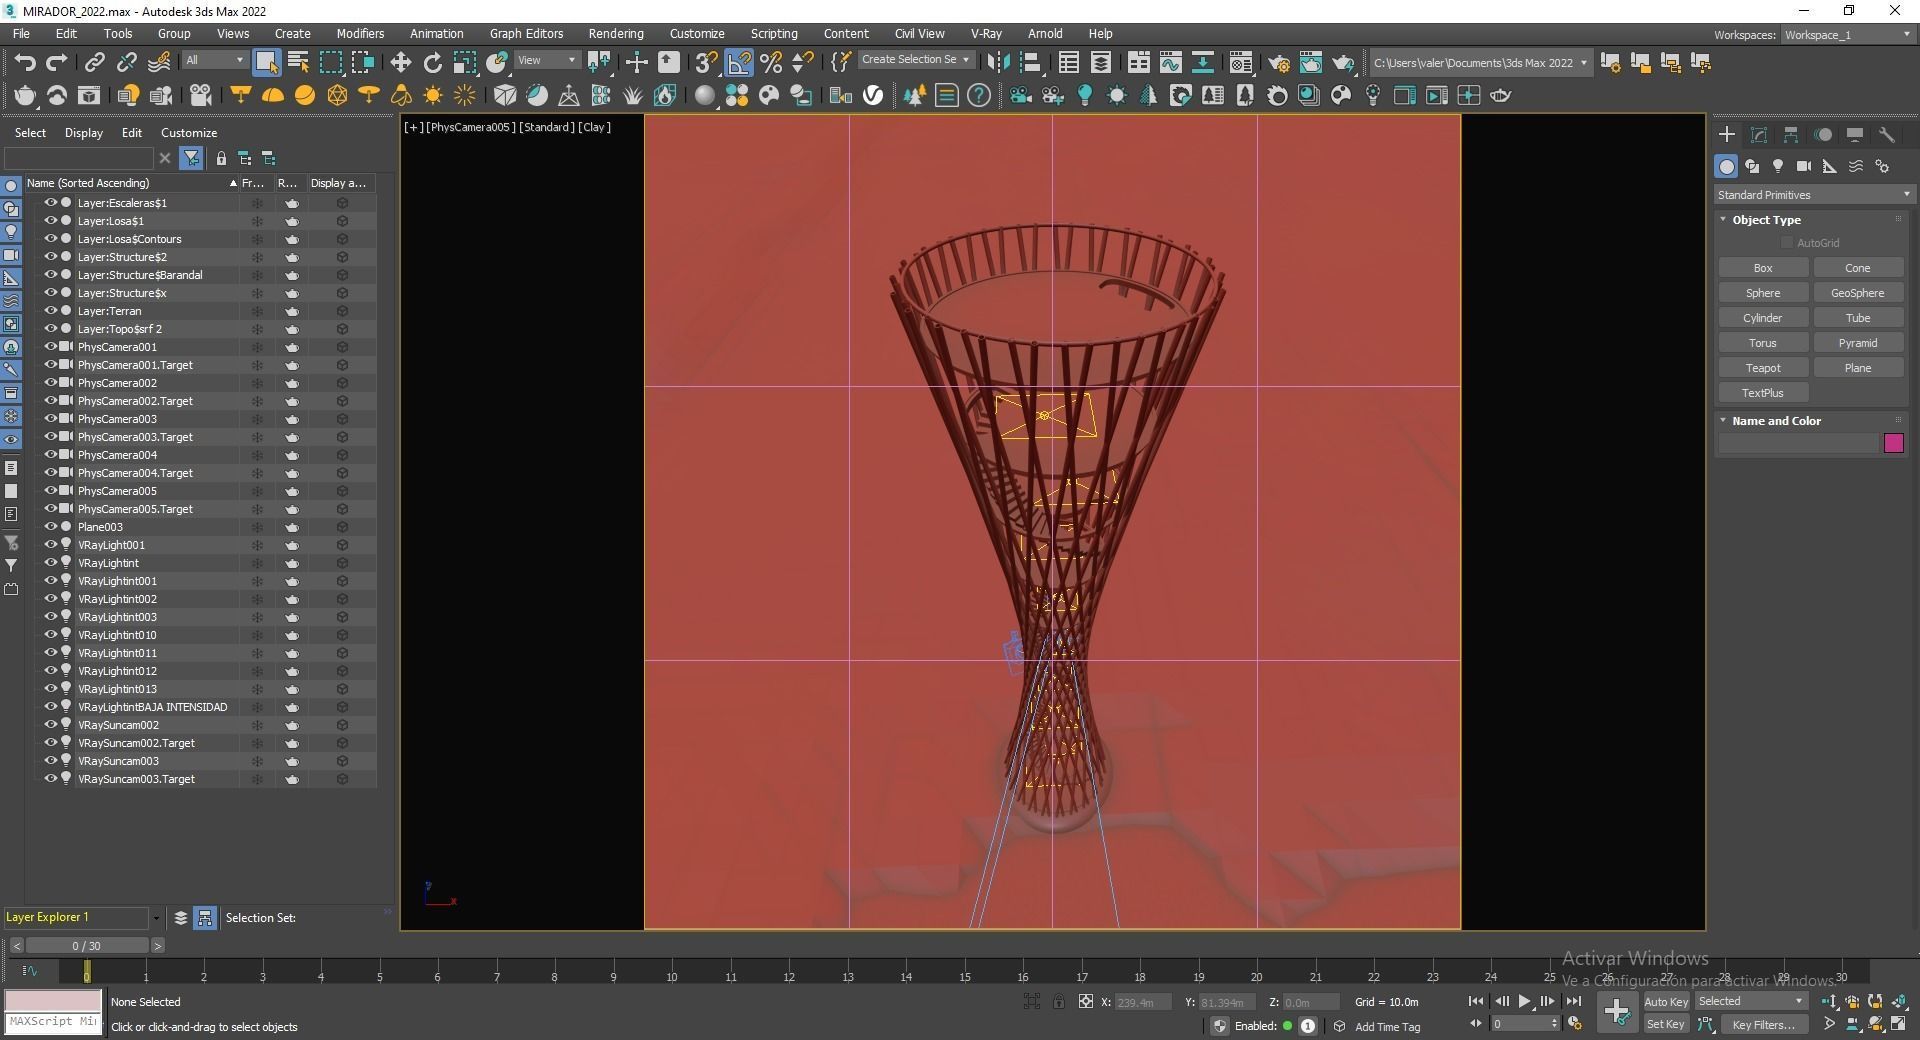Hide VRayLight001 in scene explorer
Viewport: 1920px width, 1040px height.
point(50,544)
